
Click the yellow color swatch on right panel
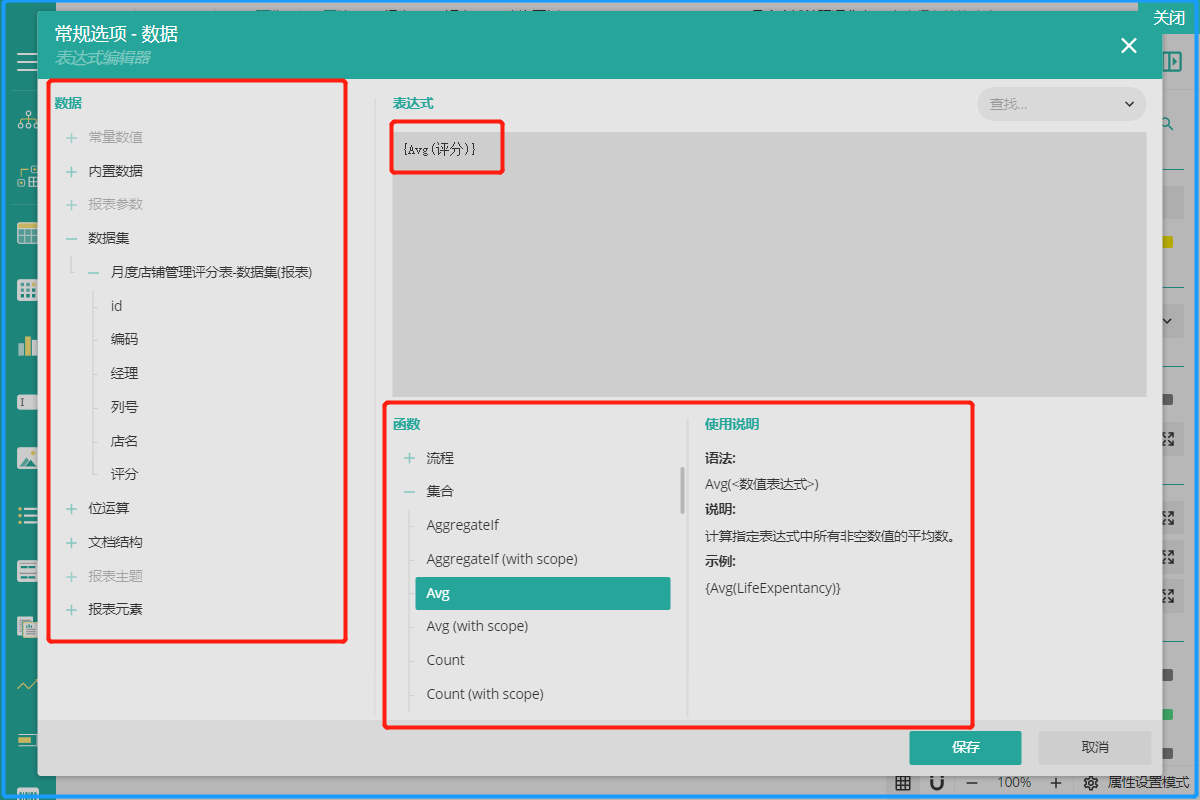1167,242
